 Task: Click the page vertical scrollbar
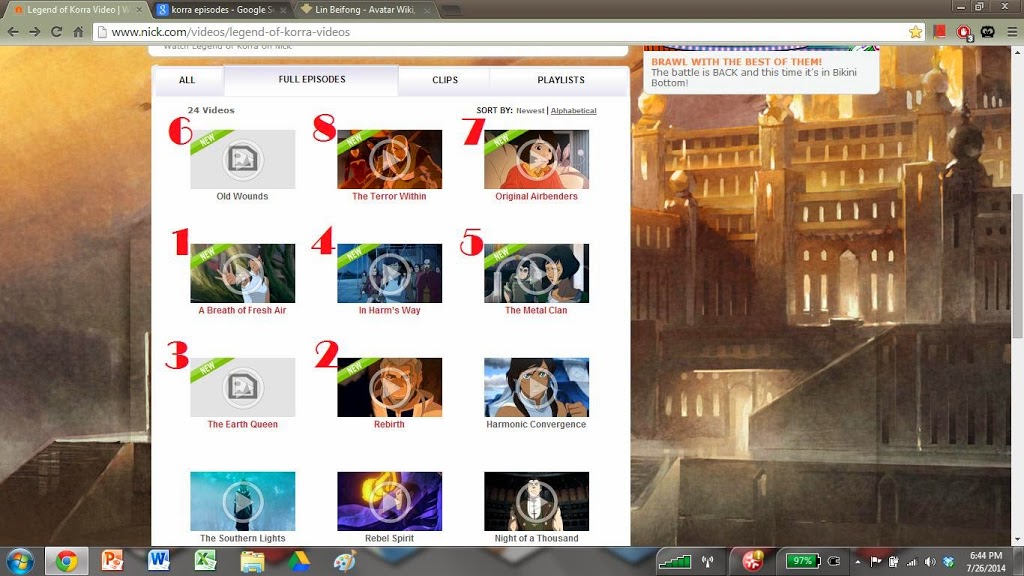click(1018, 266)
